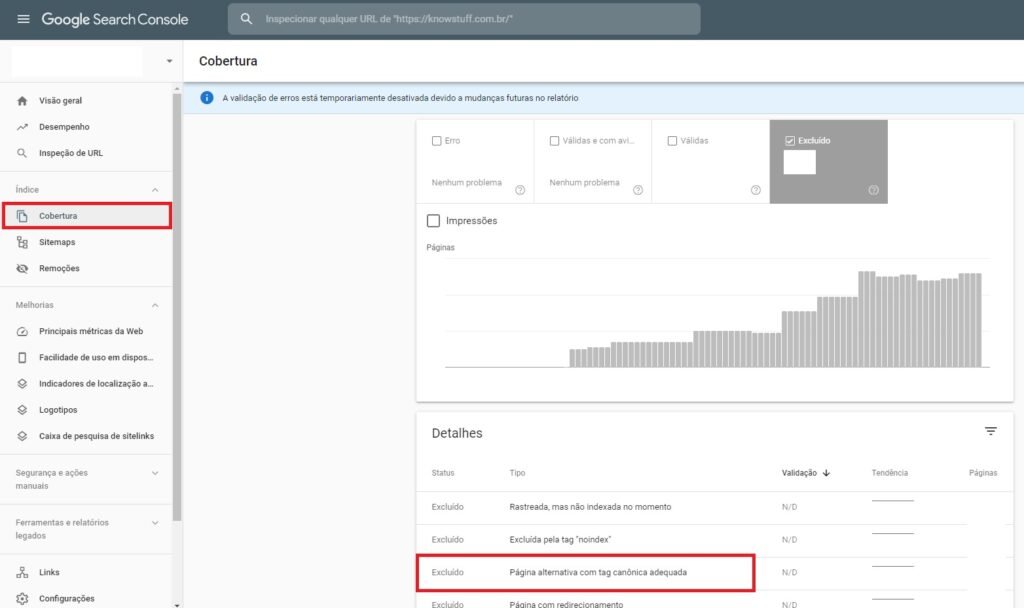The width and height of the screenshot is (1024, 608).
Task: Click help icon in the Erro card
Action: (x=520, y=190)
